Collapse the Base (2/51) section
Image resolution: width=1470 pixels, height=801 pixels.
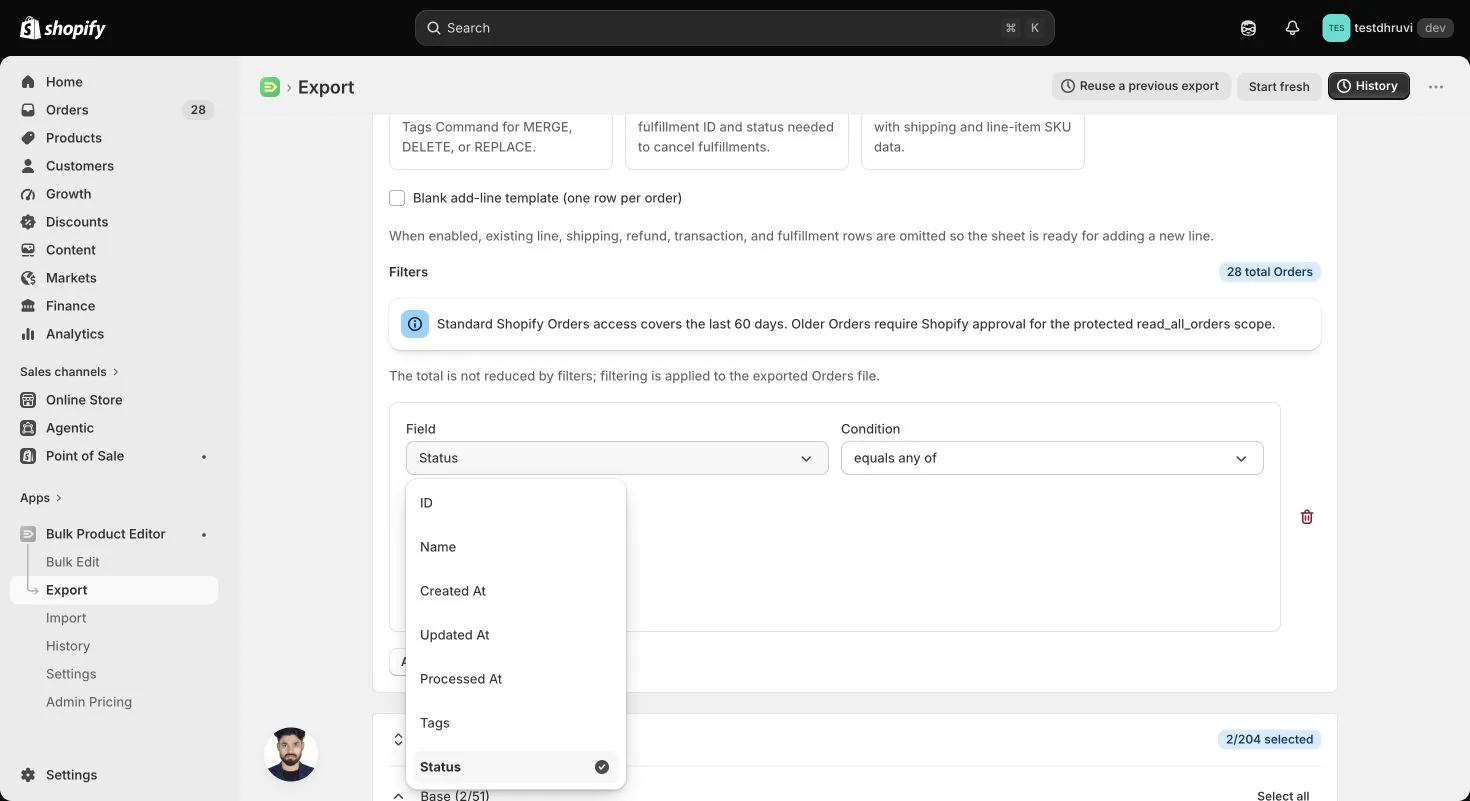click(398, 795)
